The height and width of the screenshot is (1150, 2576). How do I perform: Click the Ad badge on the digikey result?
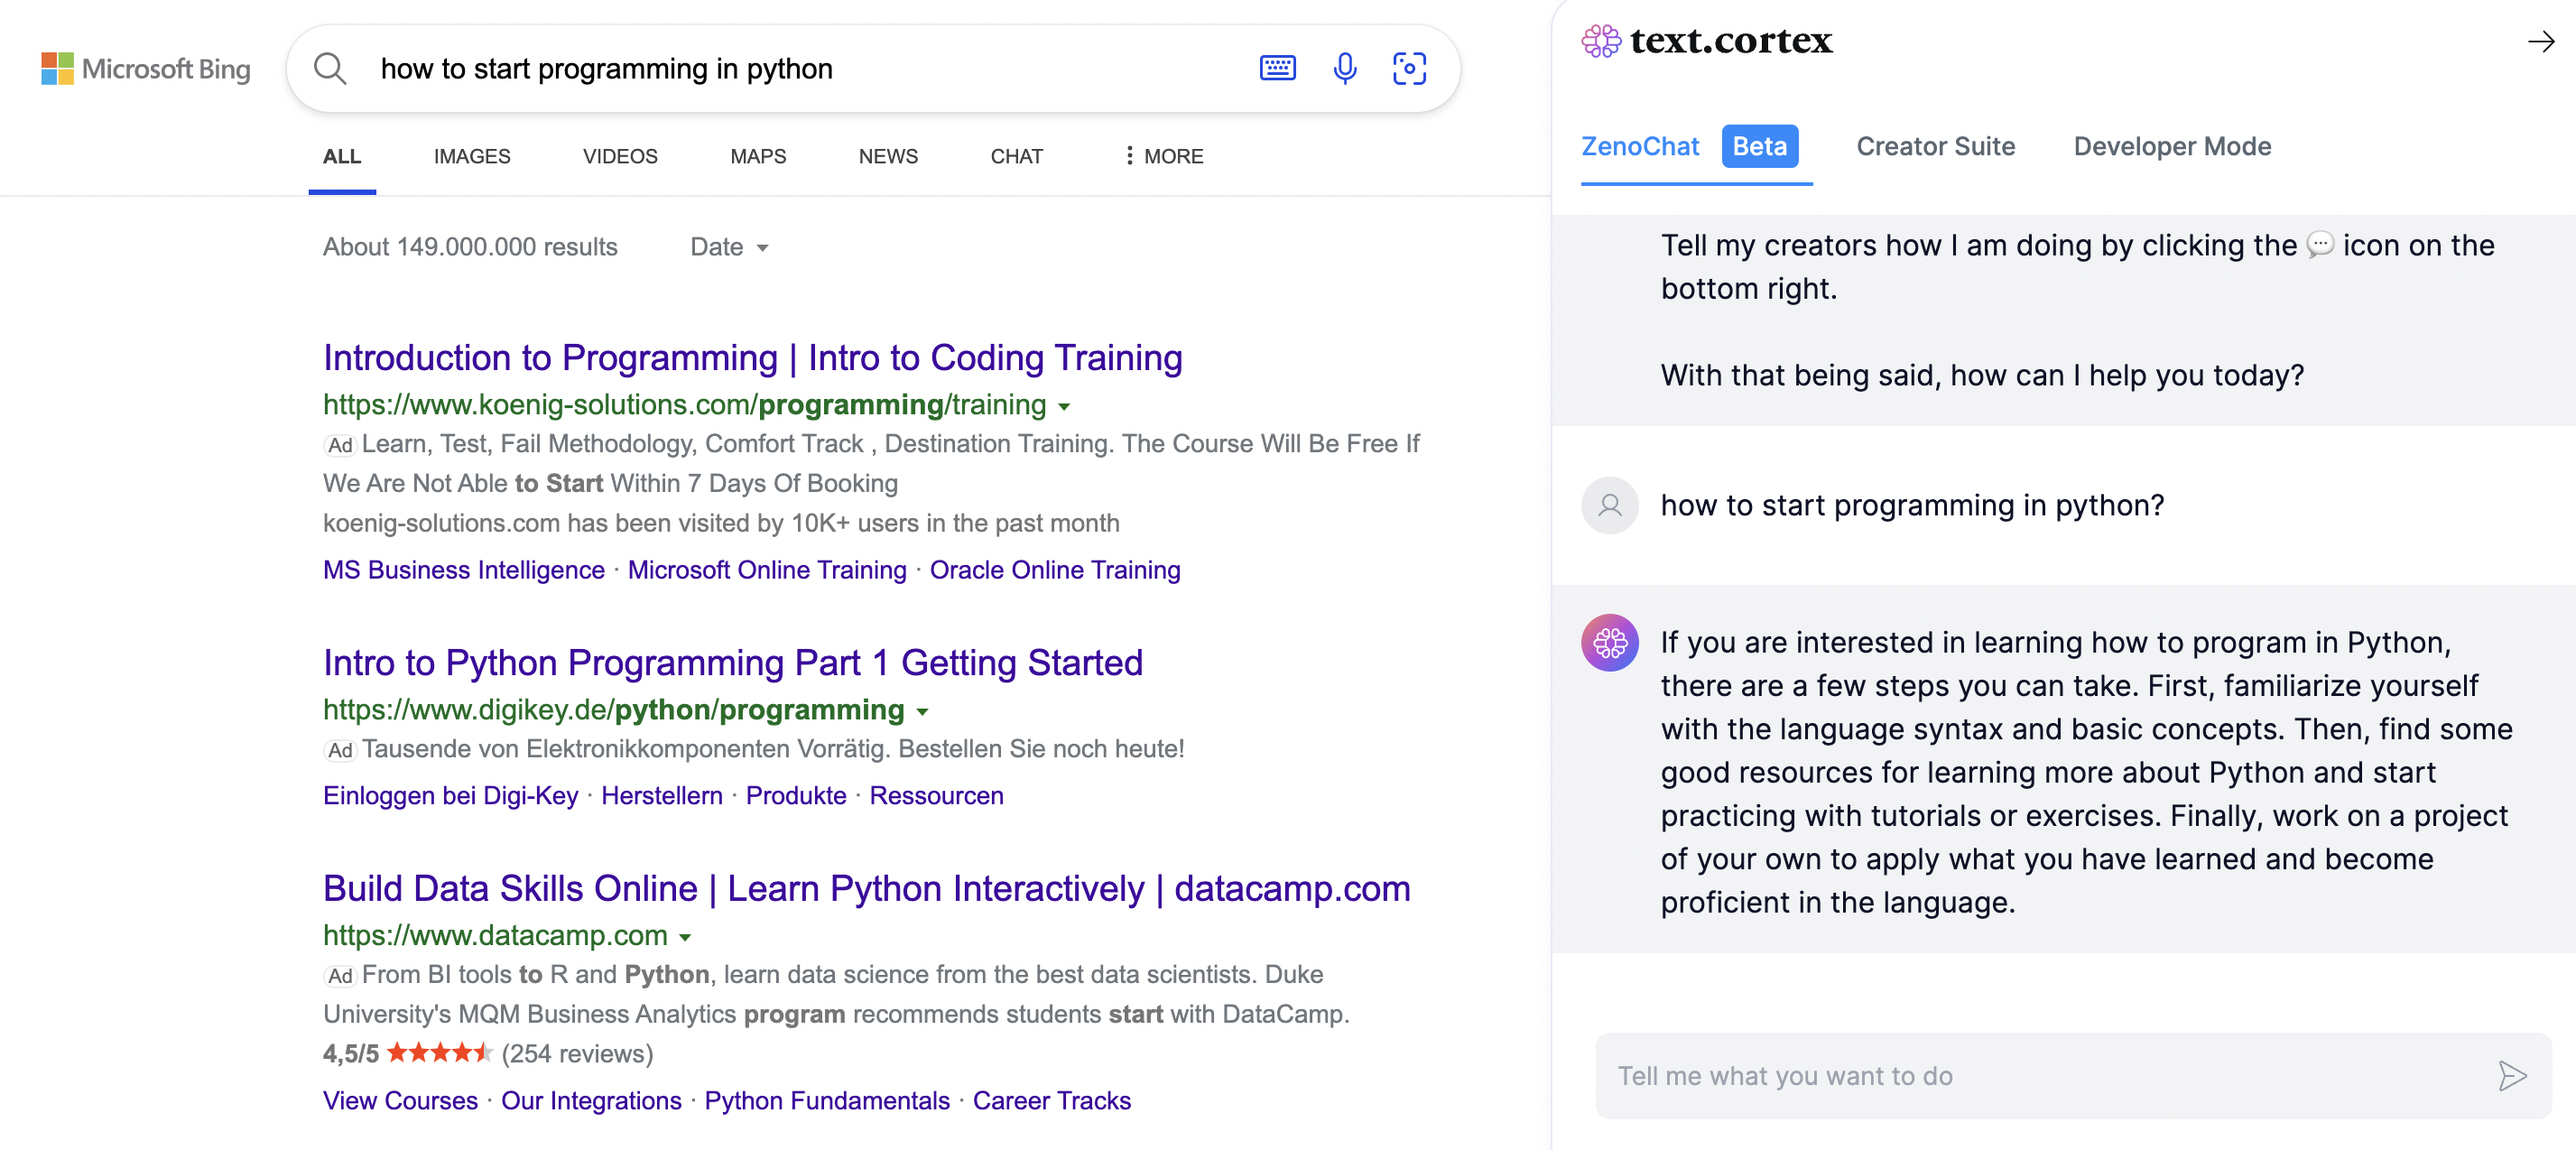point(340,750)
